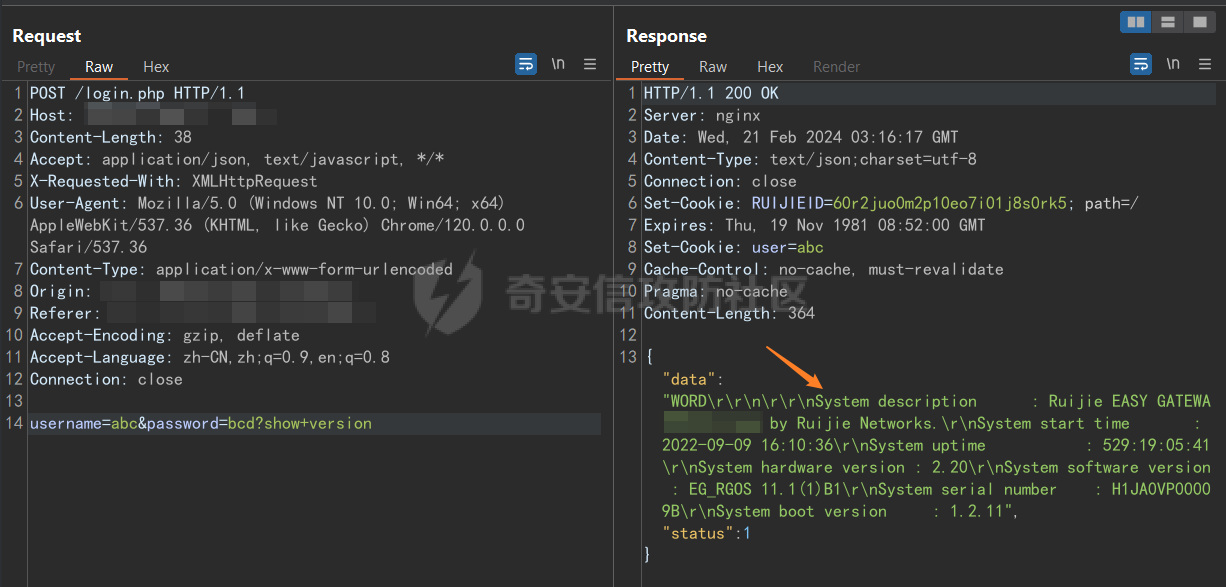Click the Date response header line
1226x587 pixels.
(x=801, y=137)
